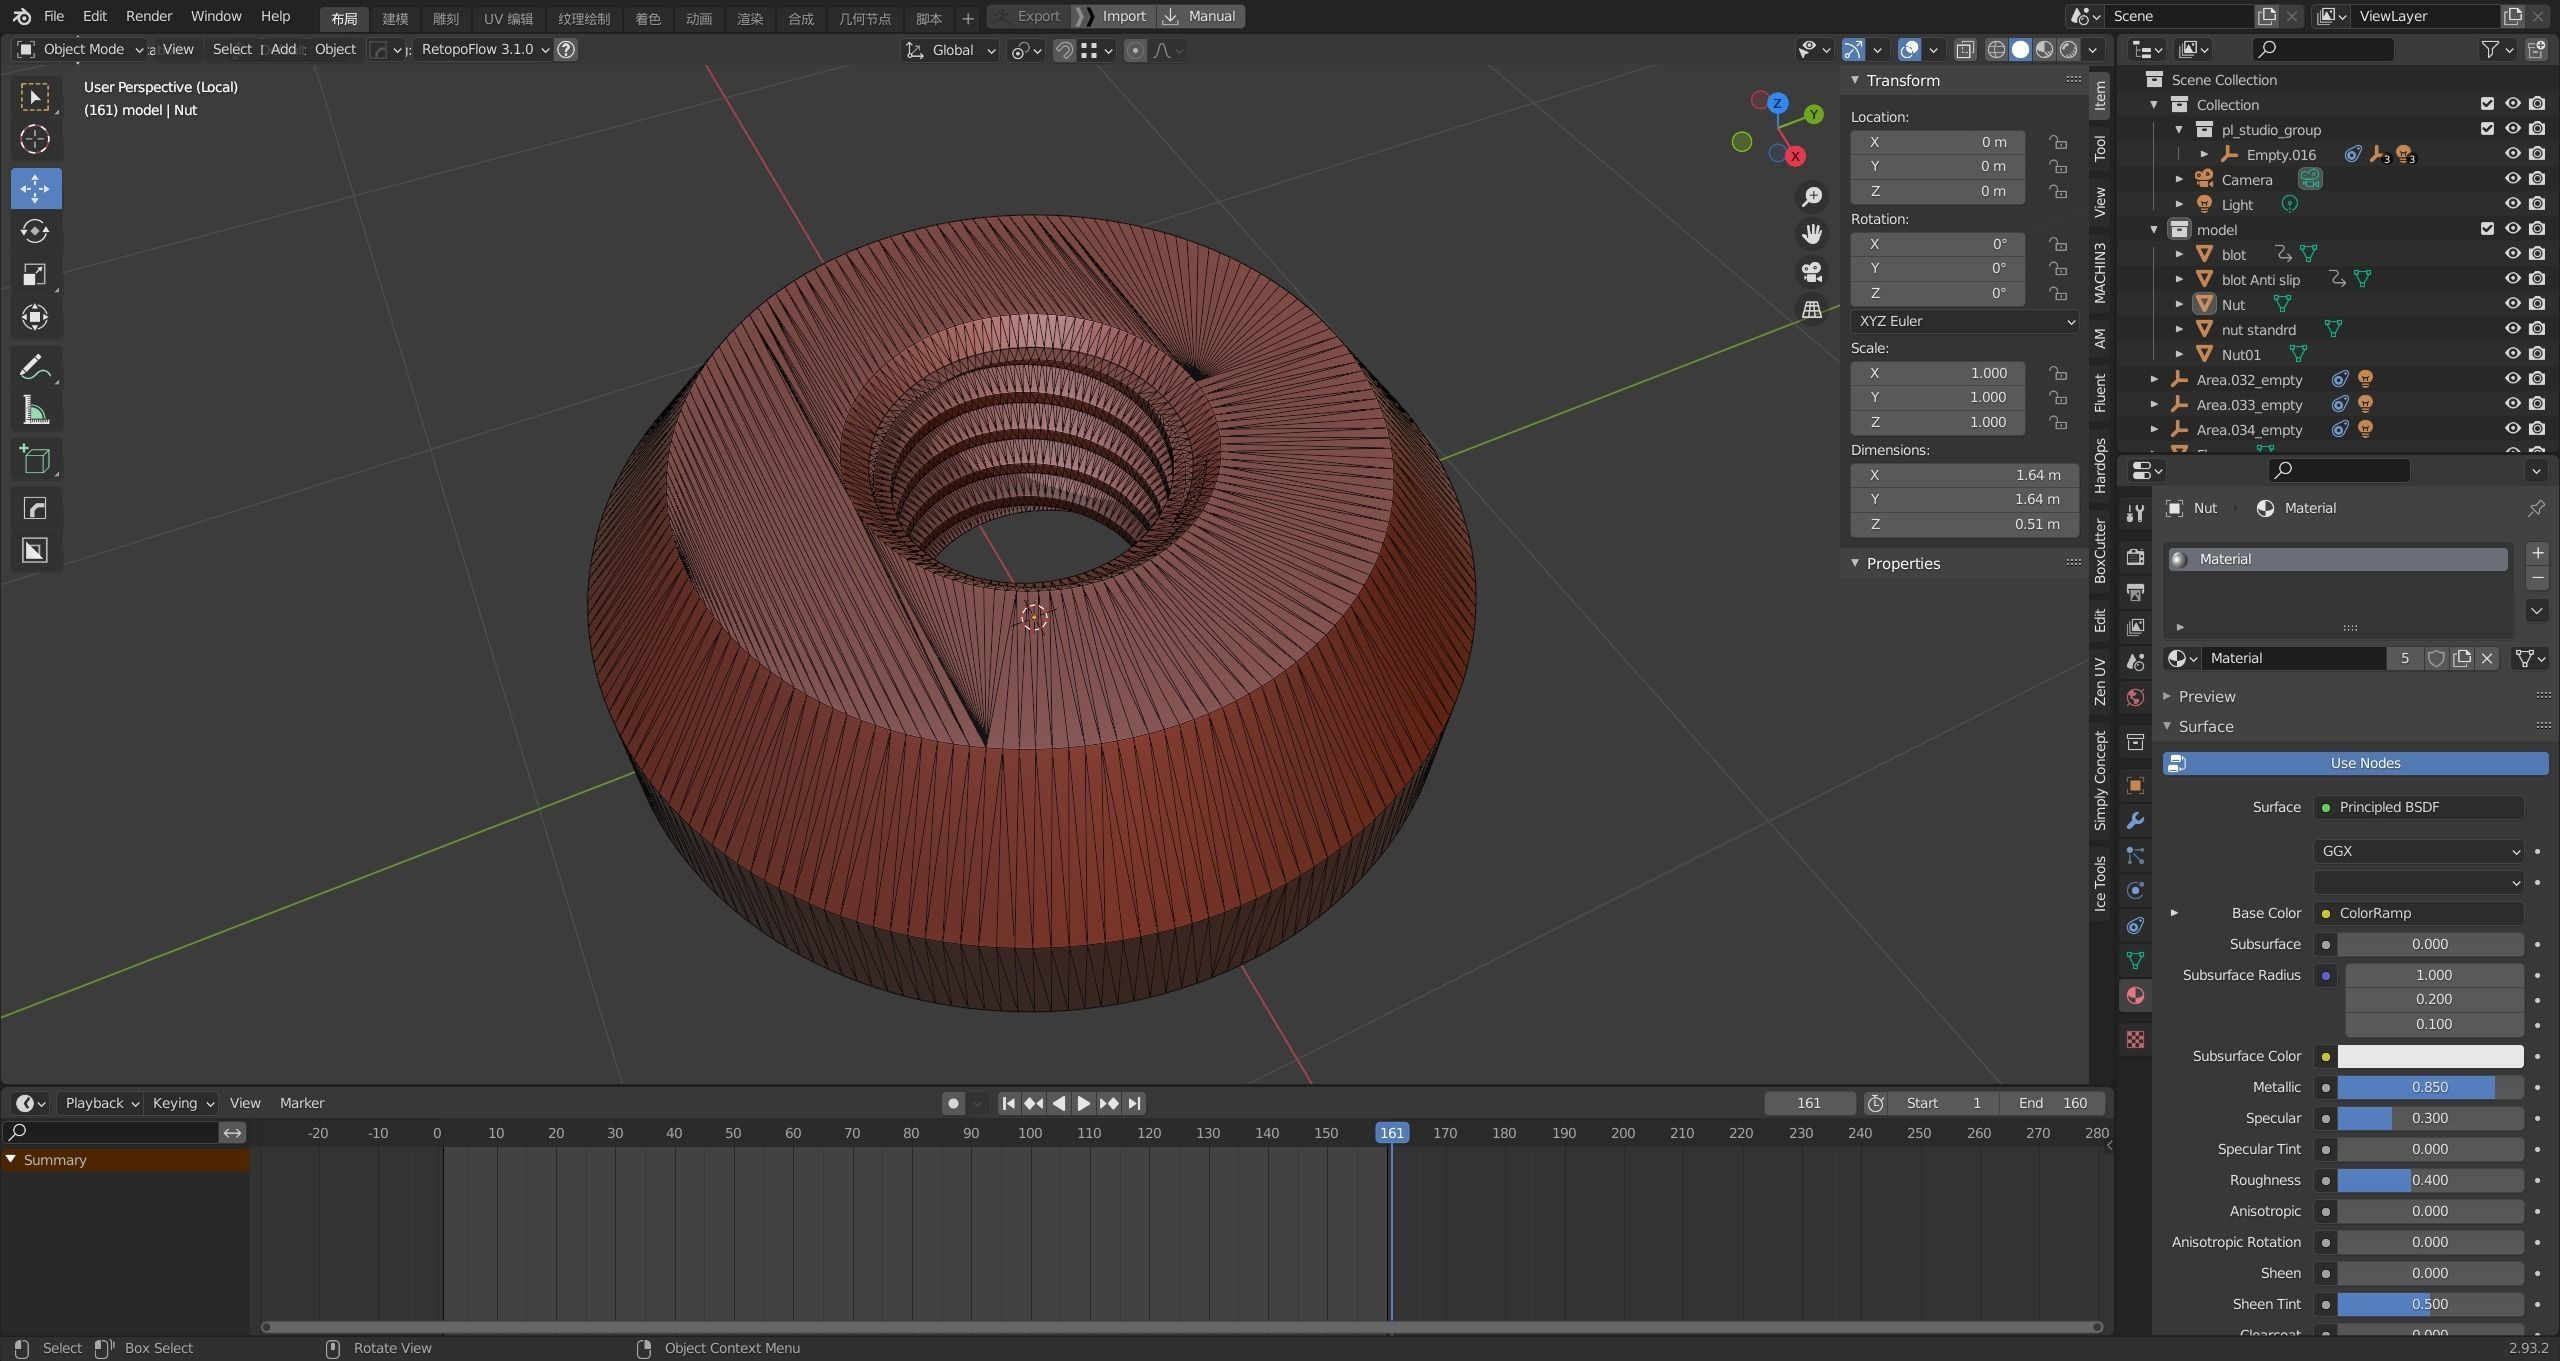2560x1361 pixels.
Task: Select the Scale tool
Action: point(35,275)
